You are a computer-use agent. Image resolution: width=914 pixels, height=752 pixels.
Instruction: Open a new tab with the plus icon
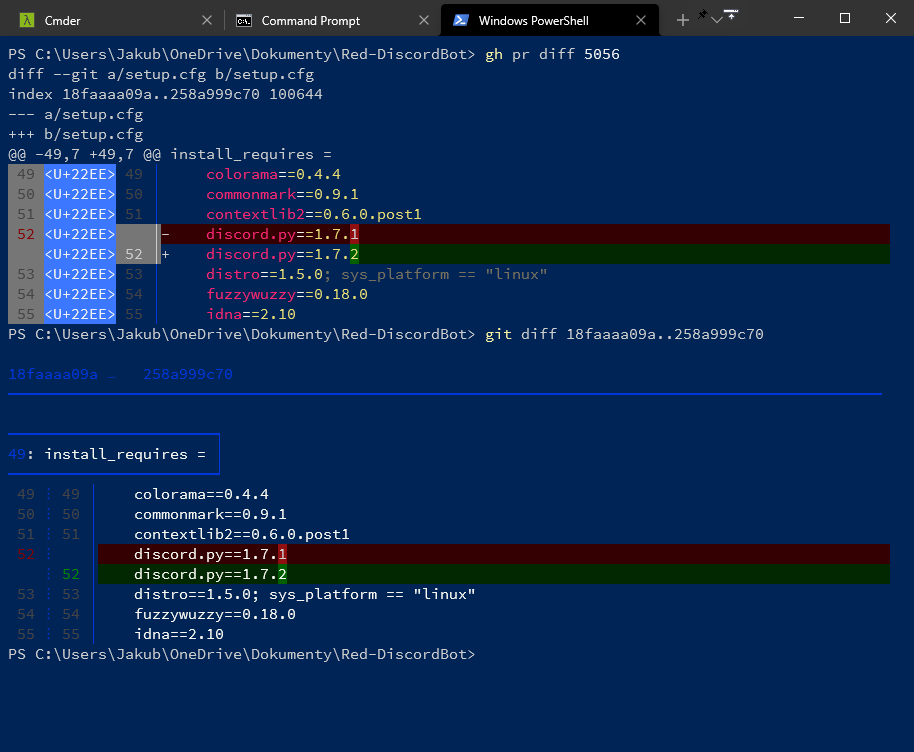[x=682, y=18]
